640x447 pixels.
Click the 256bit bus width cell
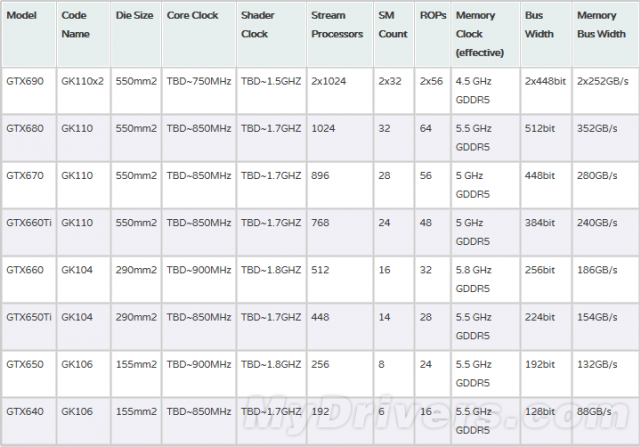tap(546, 279)
